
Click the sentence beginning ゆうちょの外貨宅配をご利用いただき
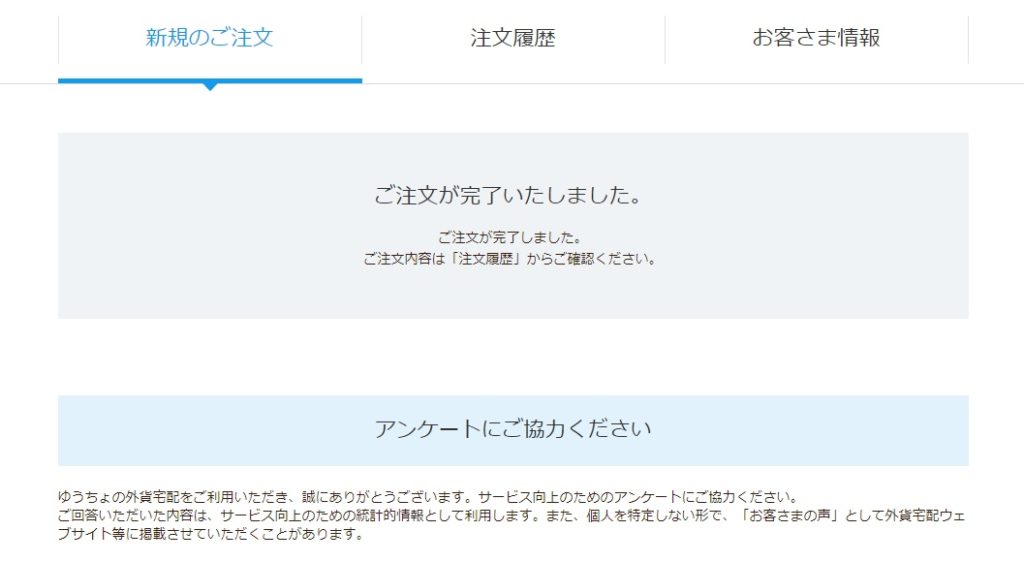[x=428, y=497]
